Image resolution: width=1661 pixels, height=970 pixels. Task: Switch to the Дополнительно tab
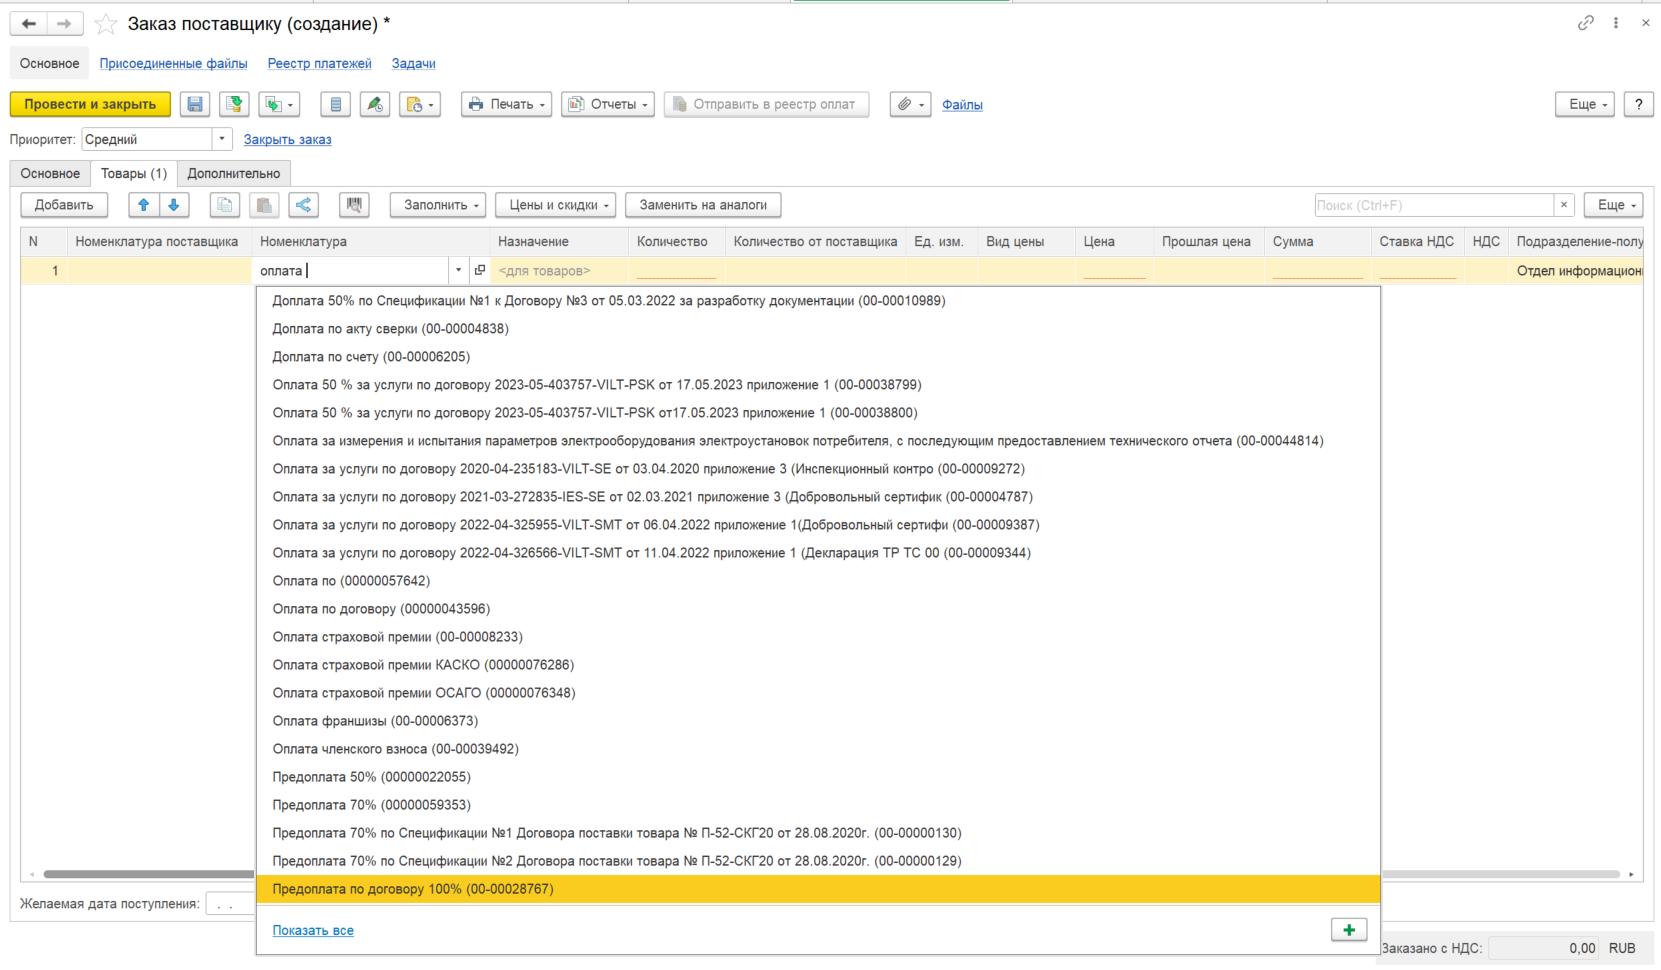(x=234, y=173)
